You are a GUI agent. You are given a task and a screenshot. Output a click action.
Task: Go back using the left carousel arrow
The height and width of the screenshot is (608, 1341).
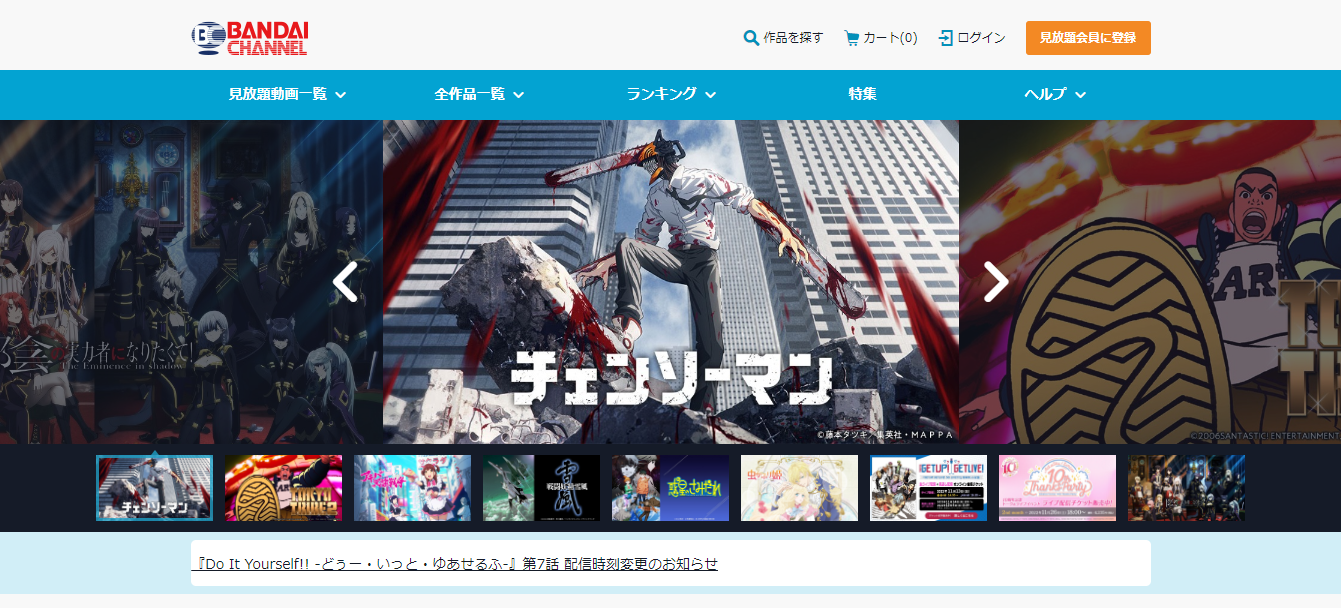pos(345,282)
